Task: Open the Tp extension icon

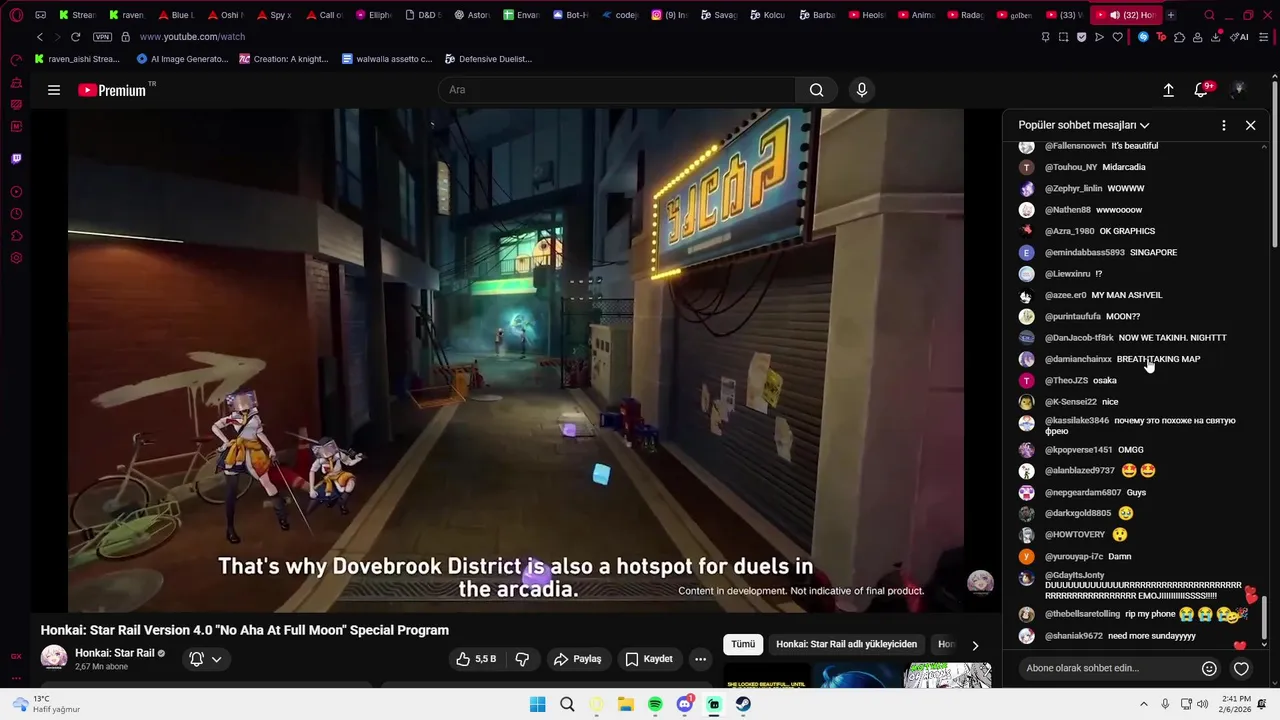Action: tap(1161, 37)
